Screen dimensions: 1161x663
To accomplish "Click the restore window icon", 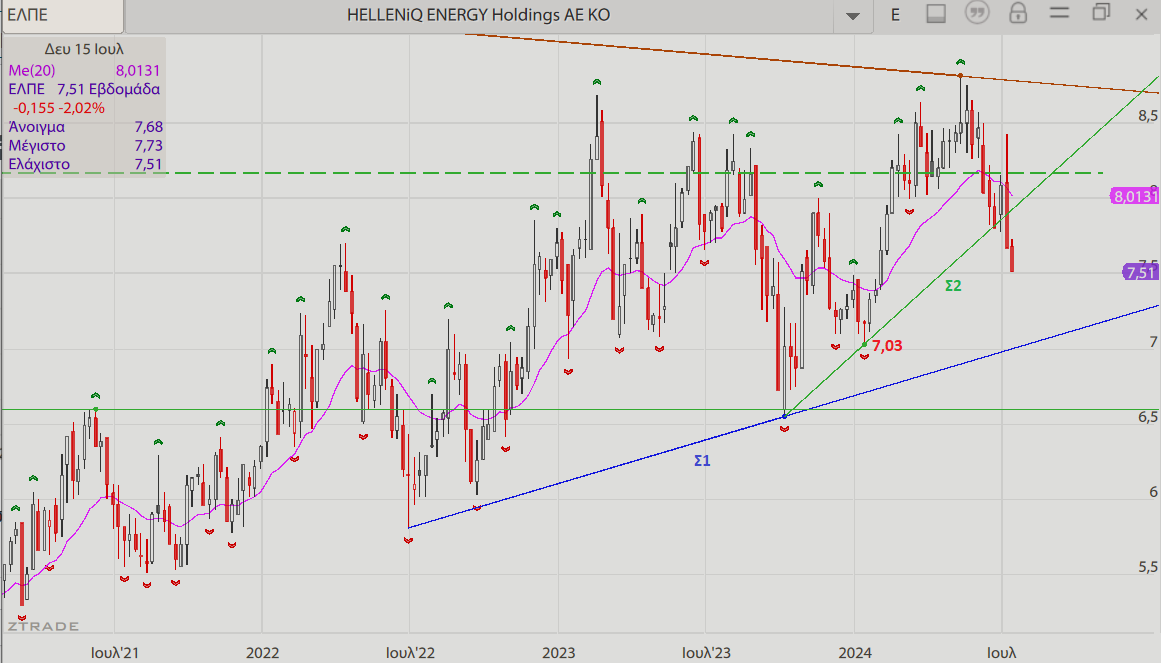I will (1101, 14).
